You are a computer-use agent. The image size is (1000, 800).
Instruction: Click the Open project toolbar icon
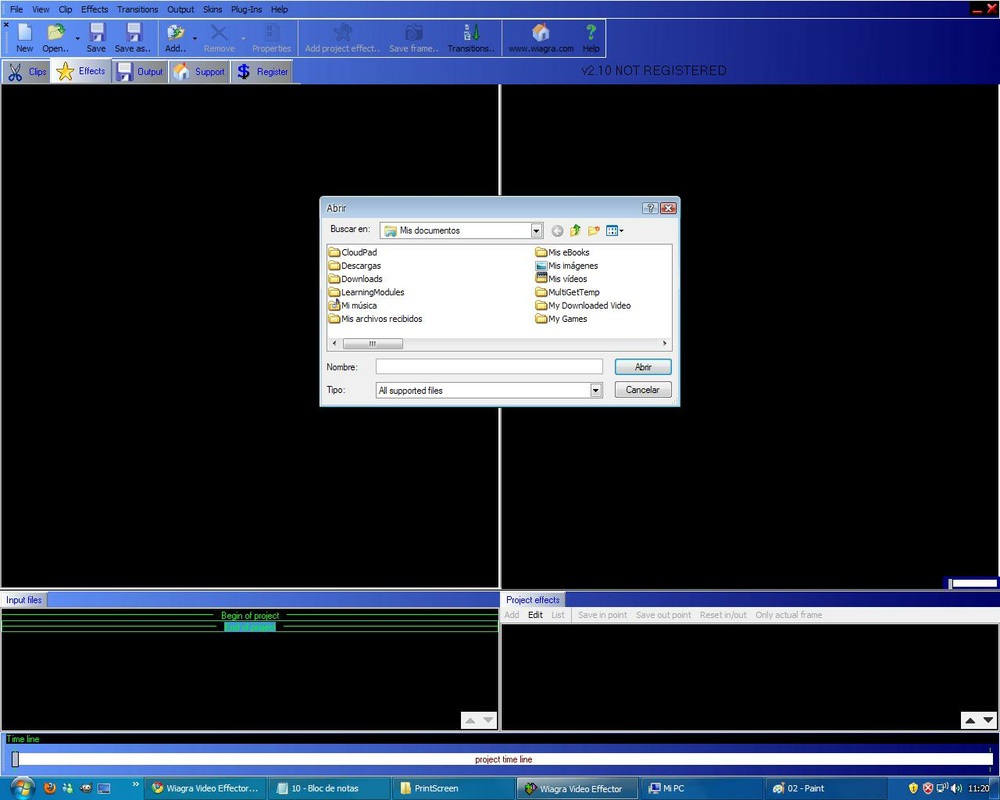55,33
